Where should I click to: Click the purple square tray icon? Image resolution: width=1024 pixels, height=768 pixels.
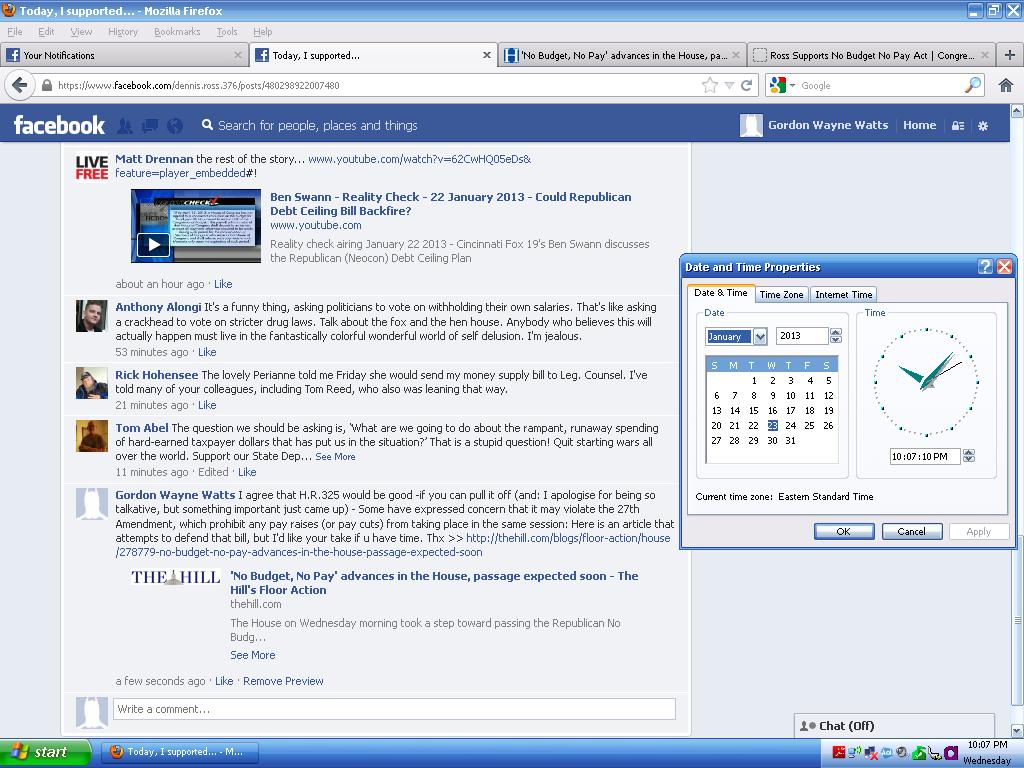951,753
